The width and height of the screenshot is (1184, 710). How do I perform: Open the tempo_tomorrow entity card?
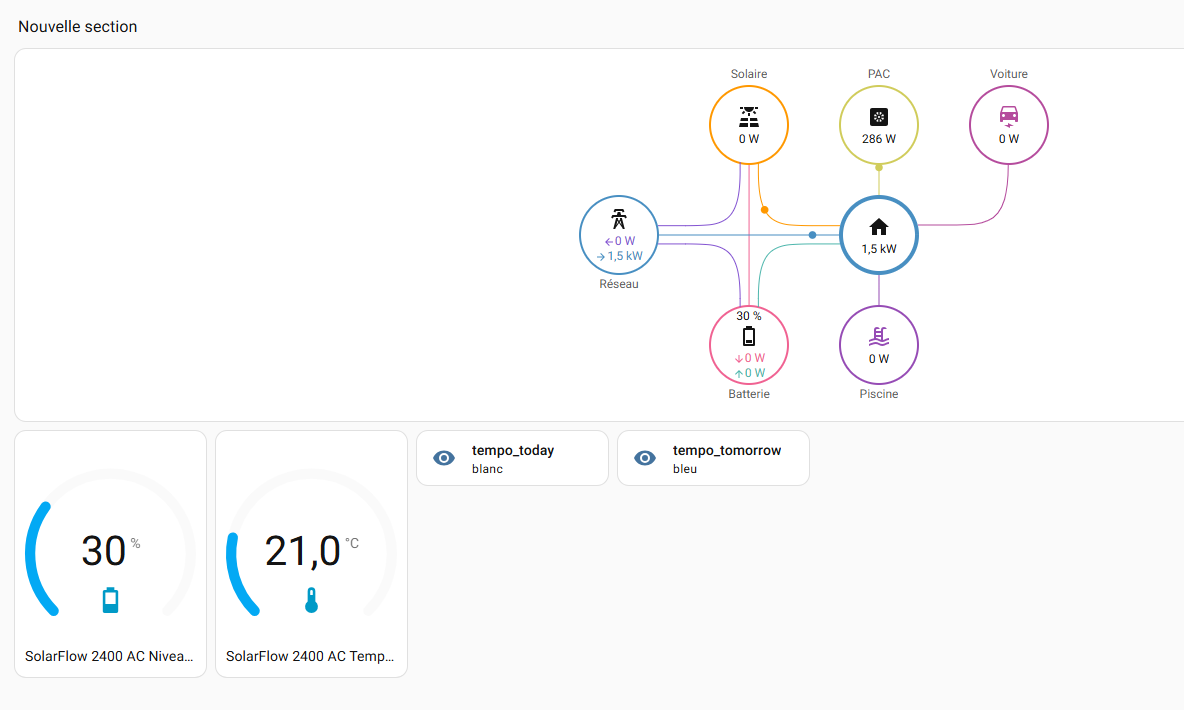(713, 458)
